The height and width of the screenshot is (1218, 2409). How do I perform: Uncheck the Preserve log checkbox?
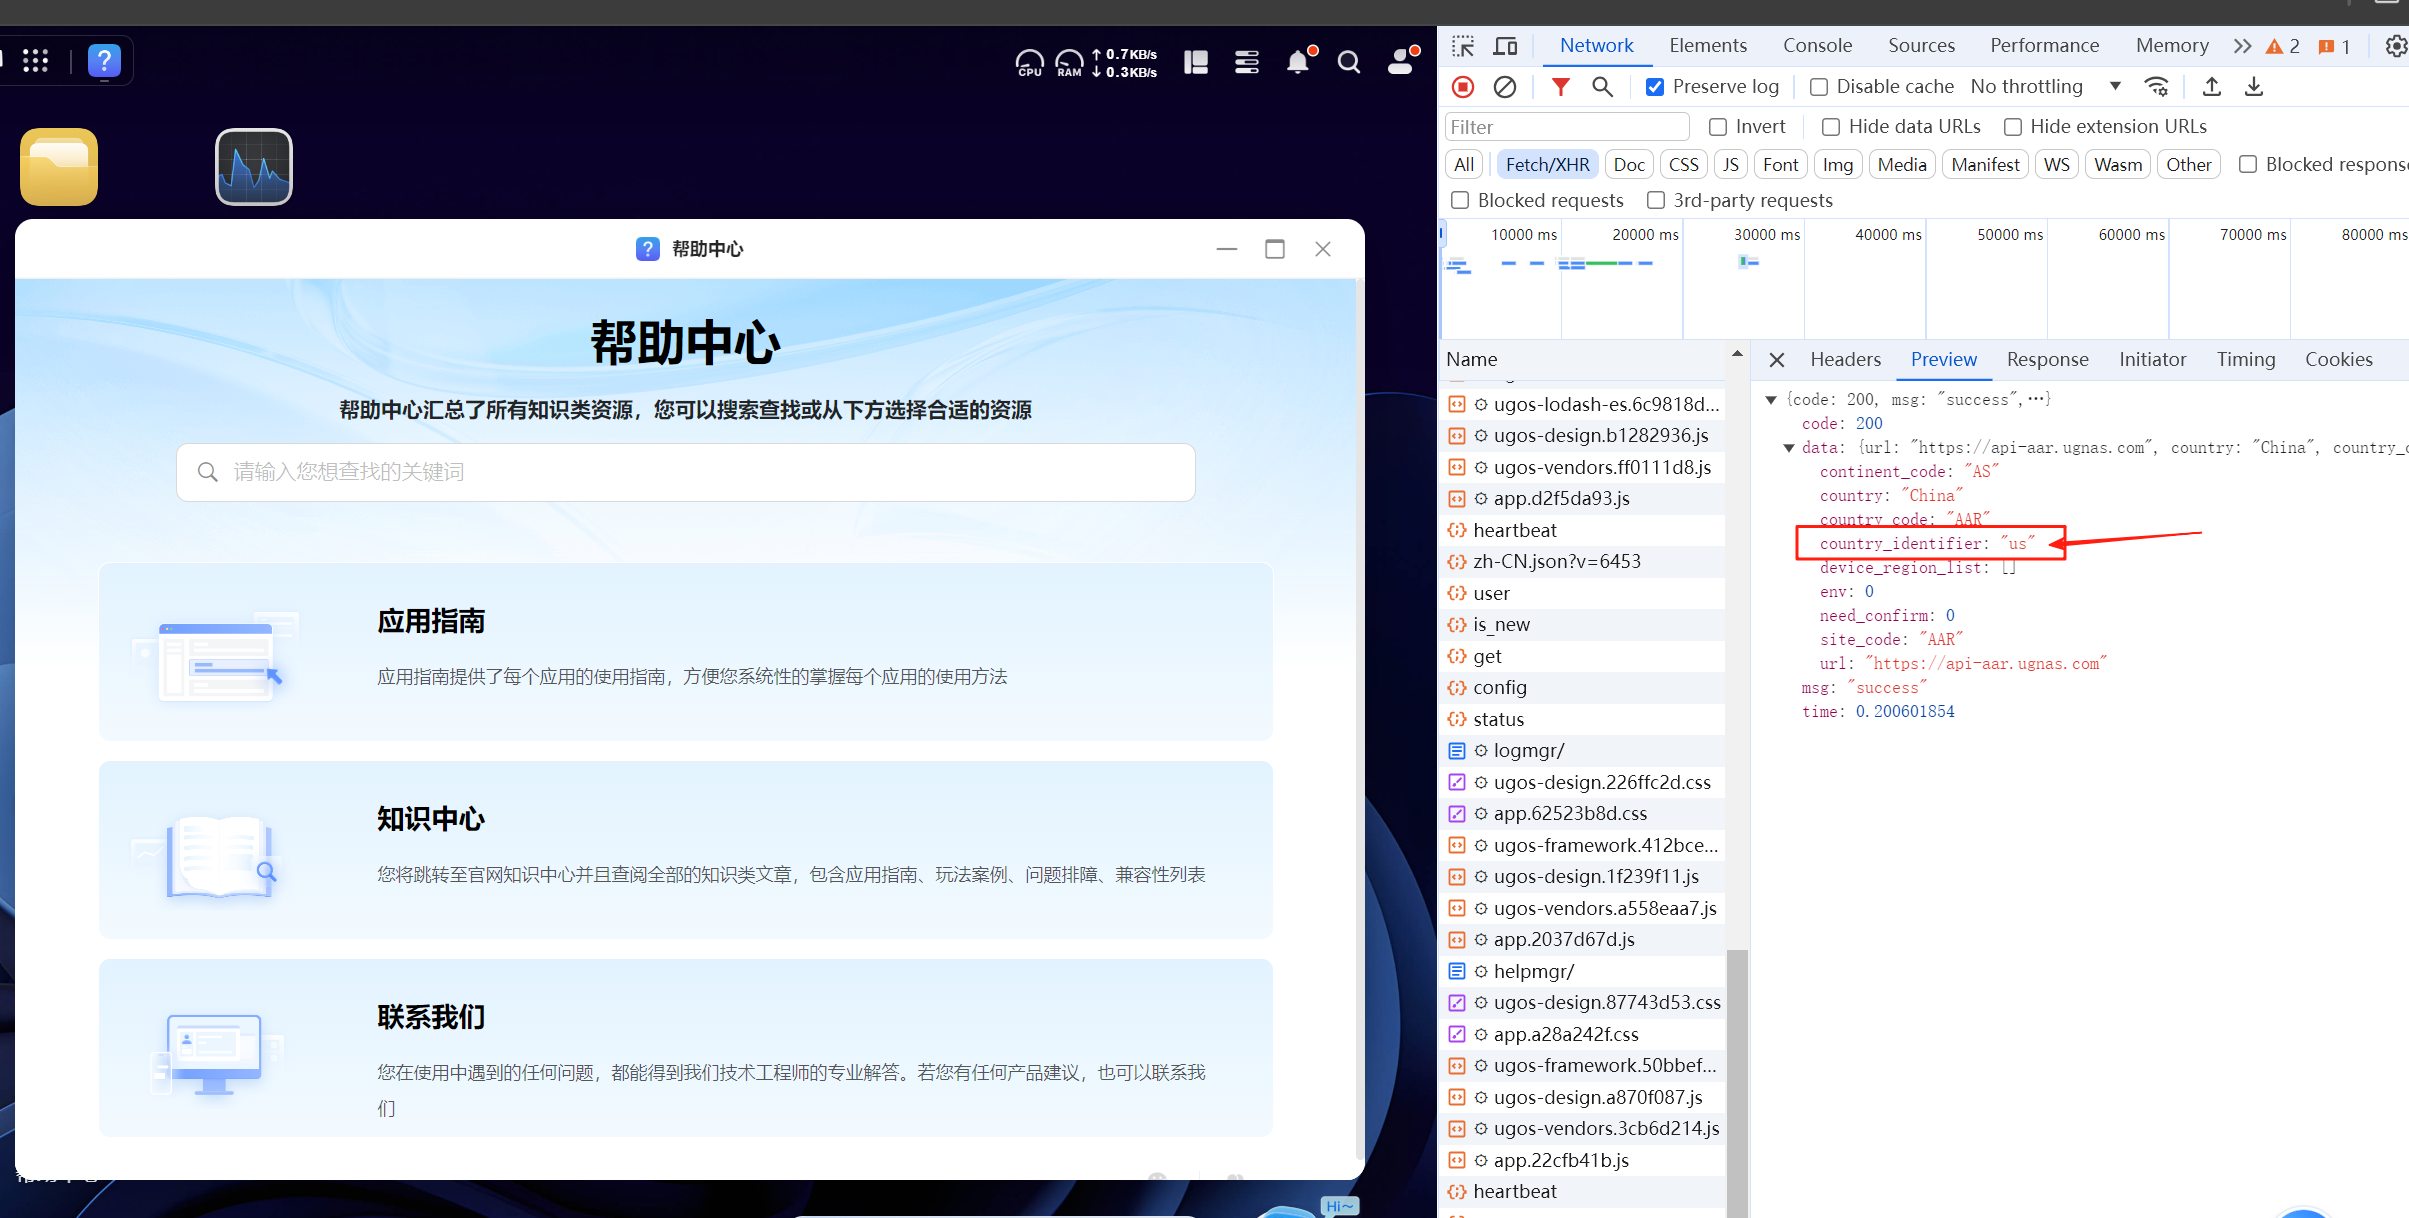(1655, 87)
